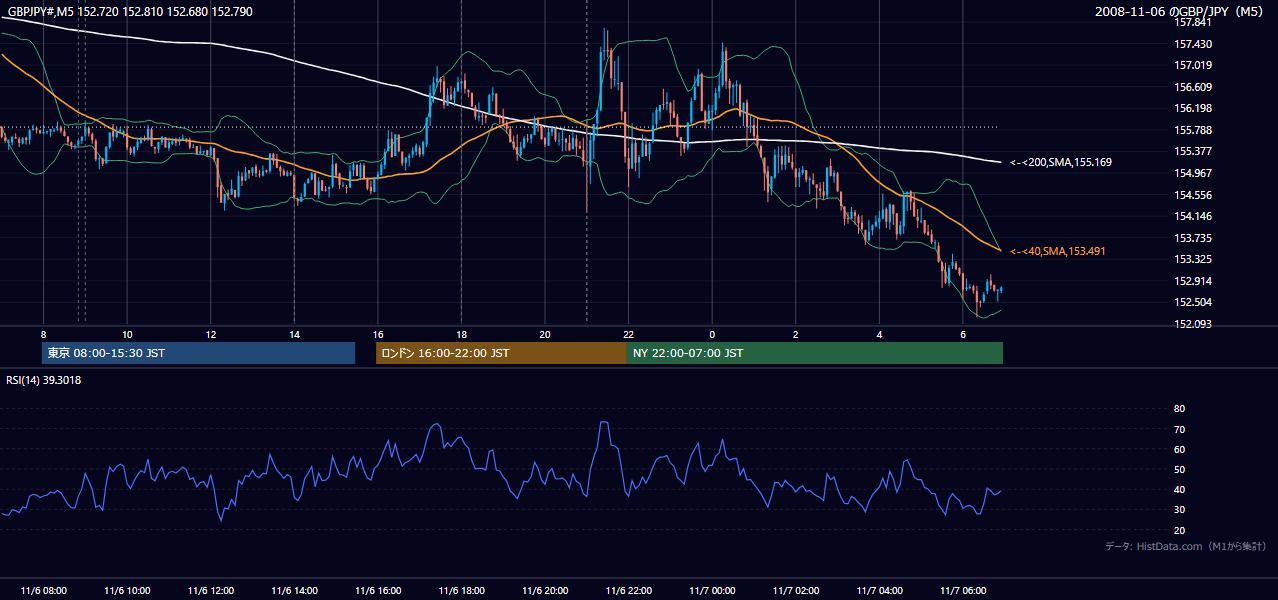This screenshot has width=1278, height=600.
Task: Click hour label 8 below price chart
Action: tap(43, 333)
